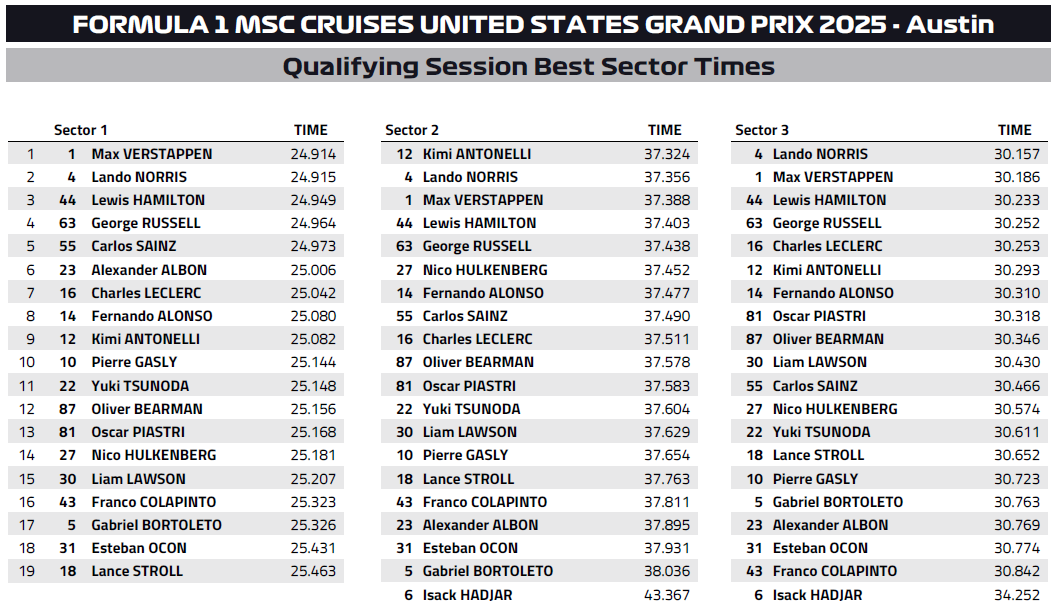Screen dimensions: 1056x605
Task: Click the TIME header above Sector 2 times
Action: coord(664,130)
